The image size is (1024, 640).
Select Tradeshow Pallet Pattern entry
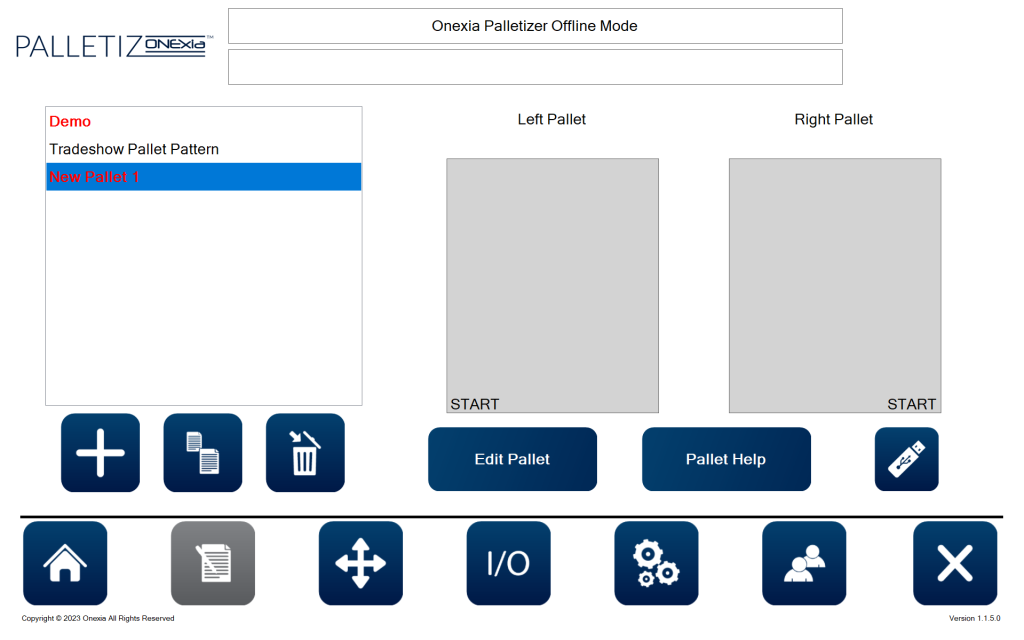tap(134, 149)
